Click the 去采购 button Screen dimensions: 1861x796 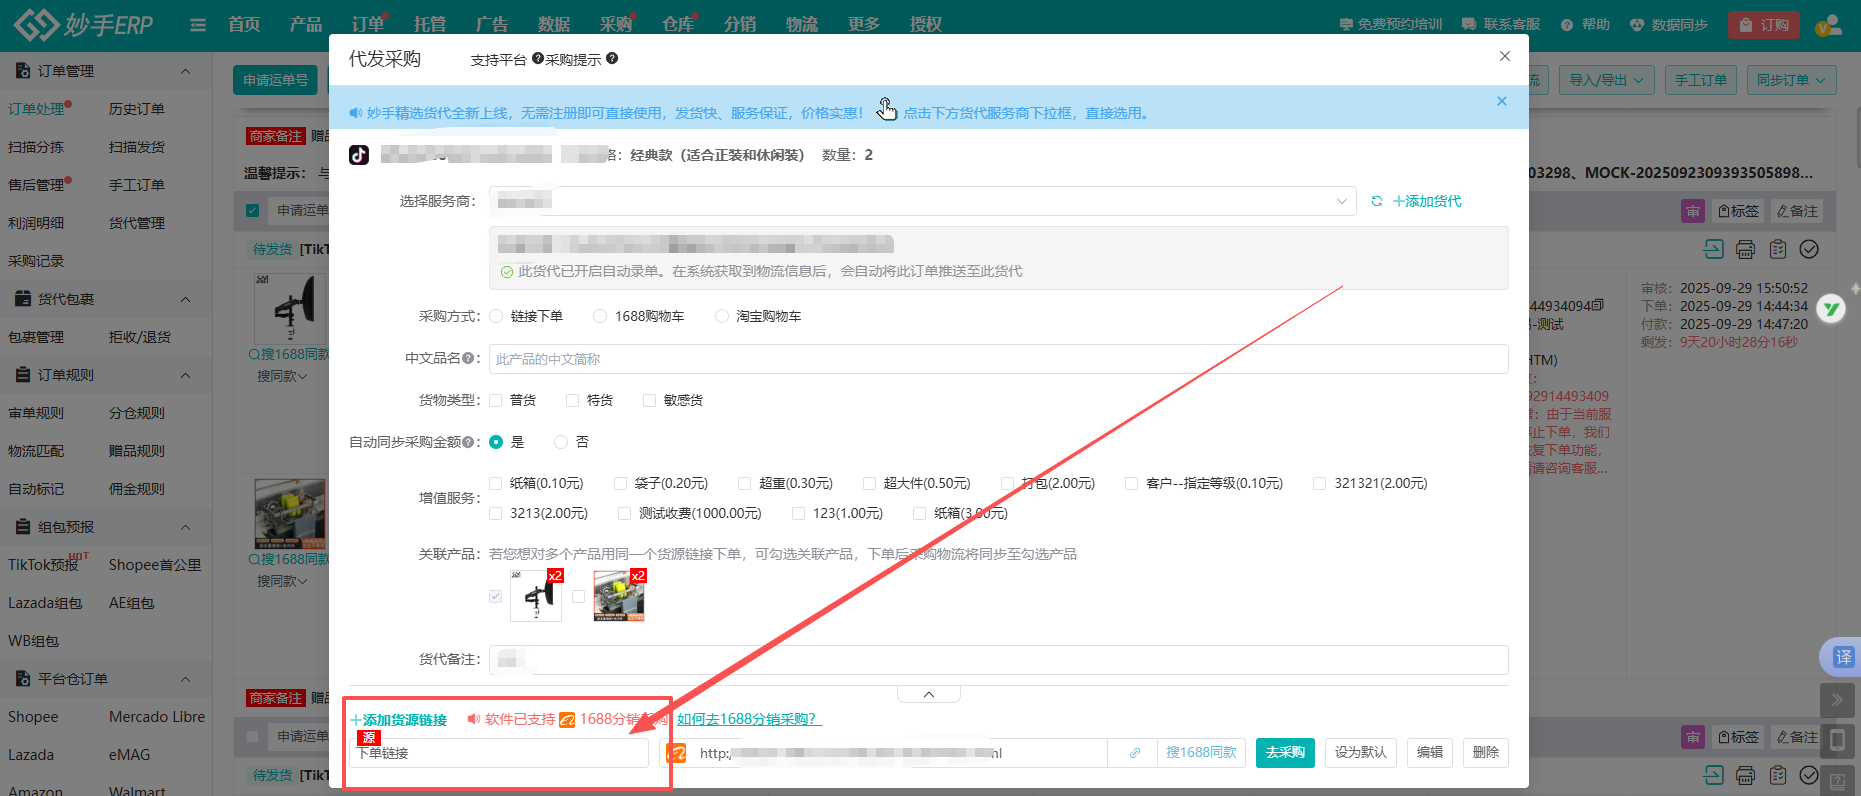(1285, 753)
